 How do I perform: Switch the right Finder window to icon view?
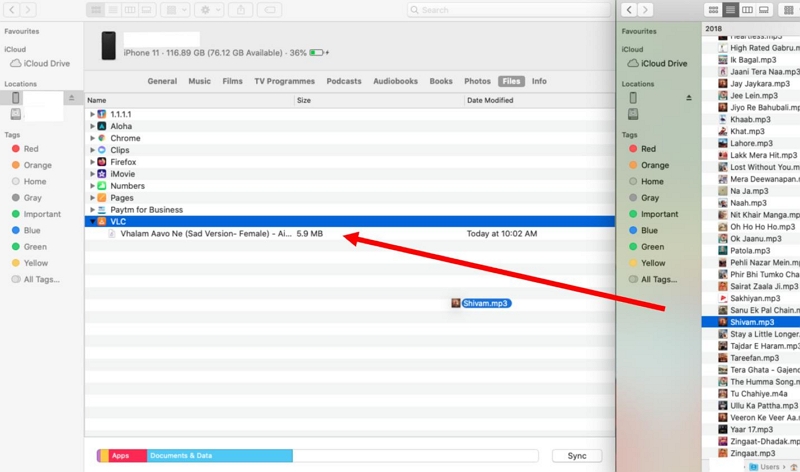[713, 10]
